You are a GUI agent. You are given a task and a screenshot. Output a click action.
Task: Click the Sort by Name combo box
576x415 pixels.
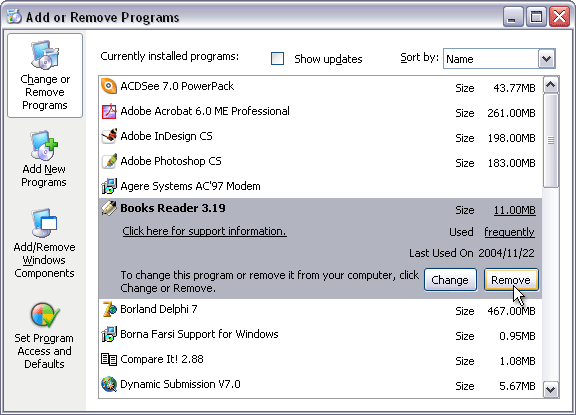point(499,59)
